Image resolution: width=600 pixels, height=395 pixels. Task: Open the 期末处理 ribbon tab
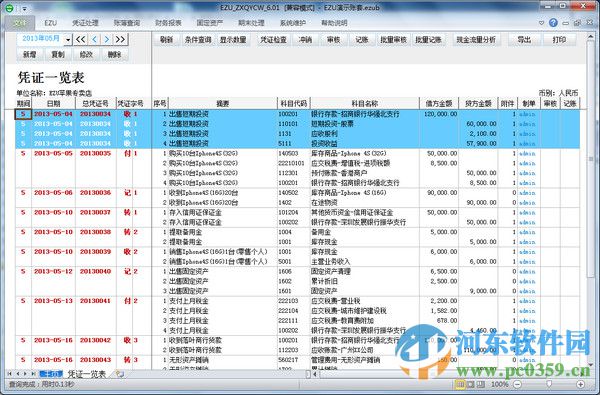(251, 23)
